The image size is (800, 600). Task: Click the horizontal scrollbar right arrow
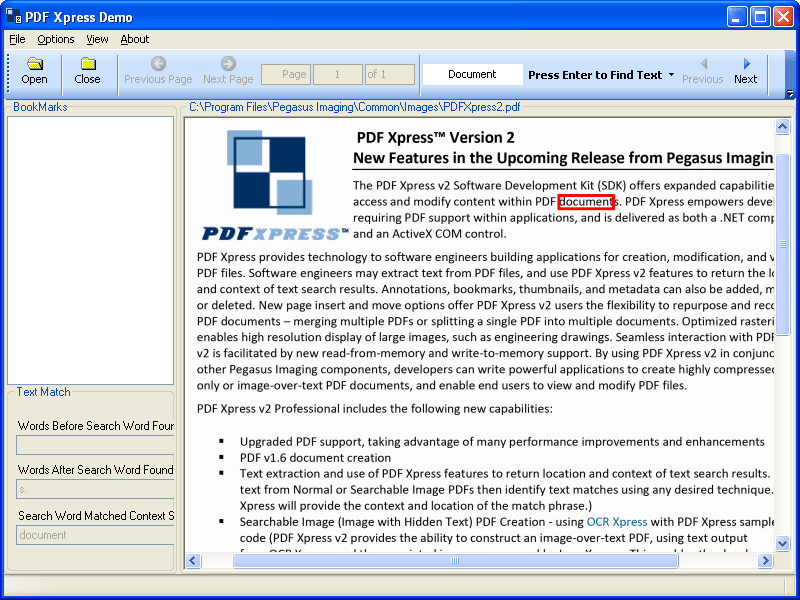click(765, 561)
